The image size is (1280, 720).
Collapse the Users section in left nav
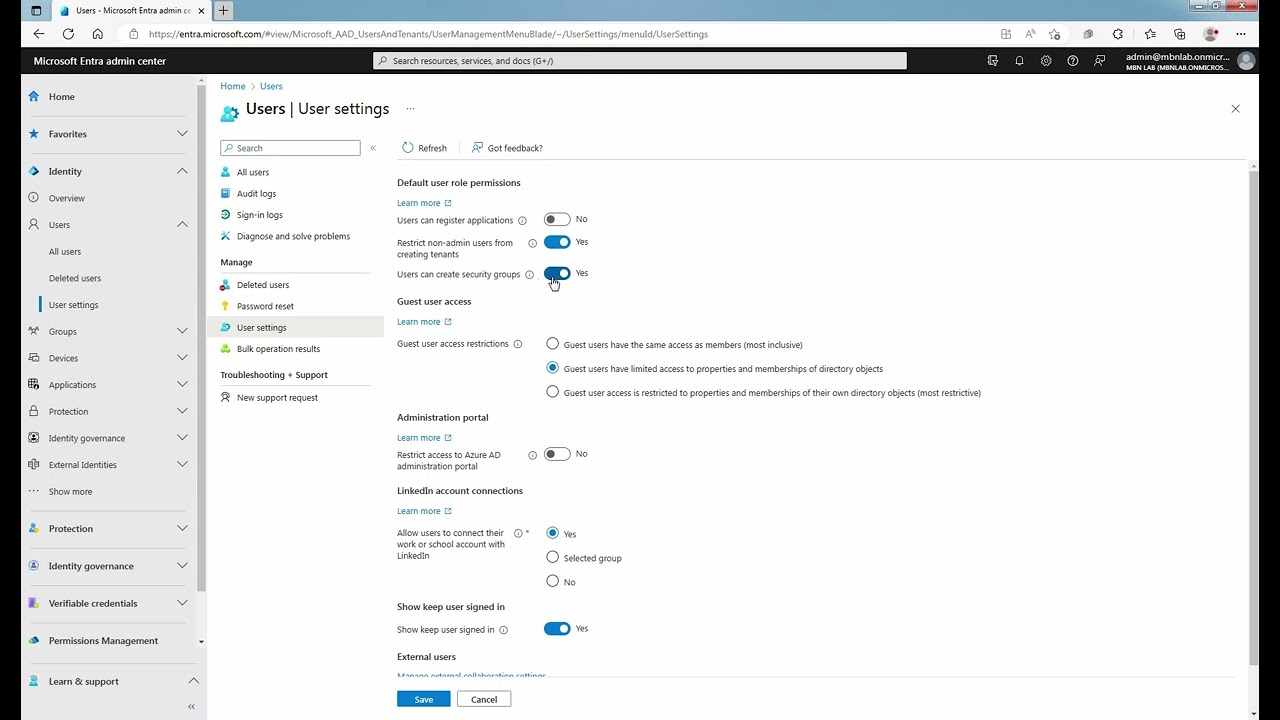pos(182,225)
